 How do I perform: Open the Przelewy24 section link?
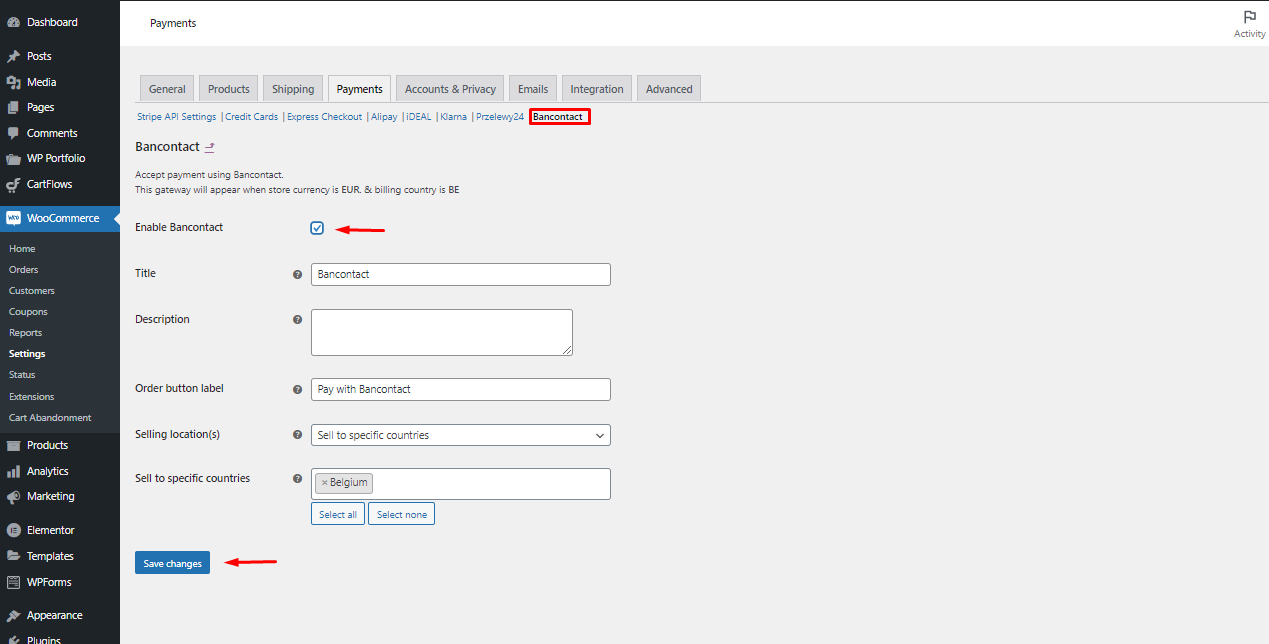[500, 117]
